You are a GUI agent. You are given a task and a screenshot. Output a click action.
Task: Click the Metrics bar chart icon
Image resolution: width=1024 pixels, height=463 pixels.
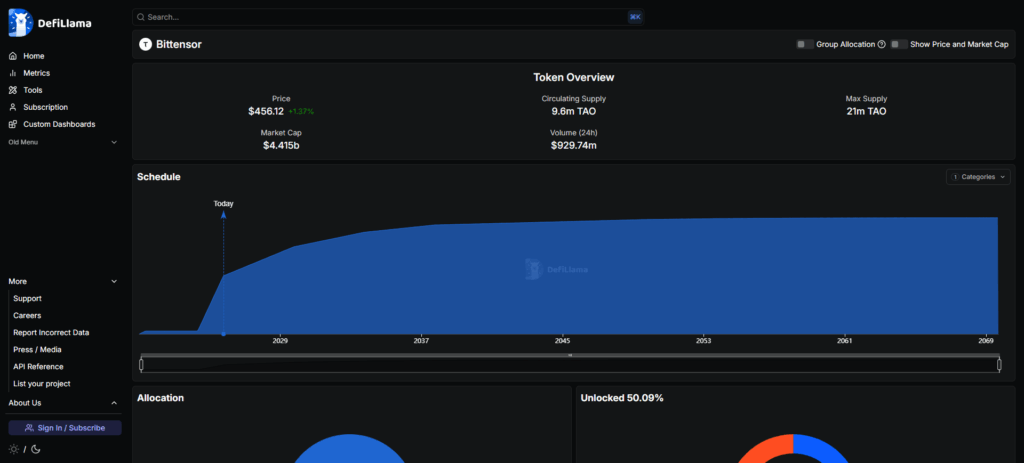click(x=13, y=73)
